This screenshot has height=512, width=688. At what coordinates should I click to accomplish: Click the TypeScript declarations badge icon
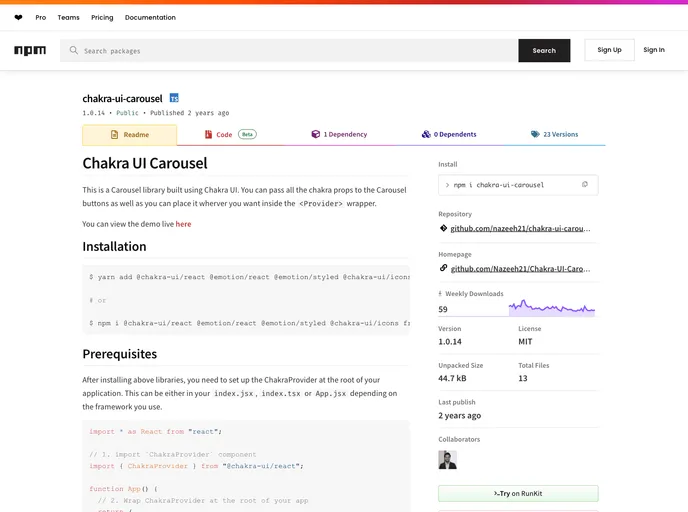[174, 98]
